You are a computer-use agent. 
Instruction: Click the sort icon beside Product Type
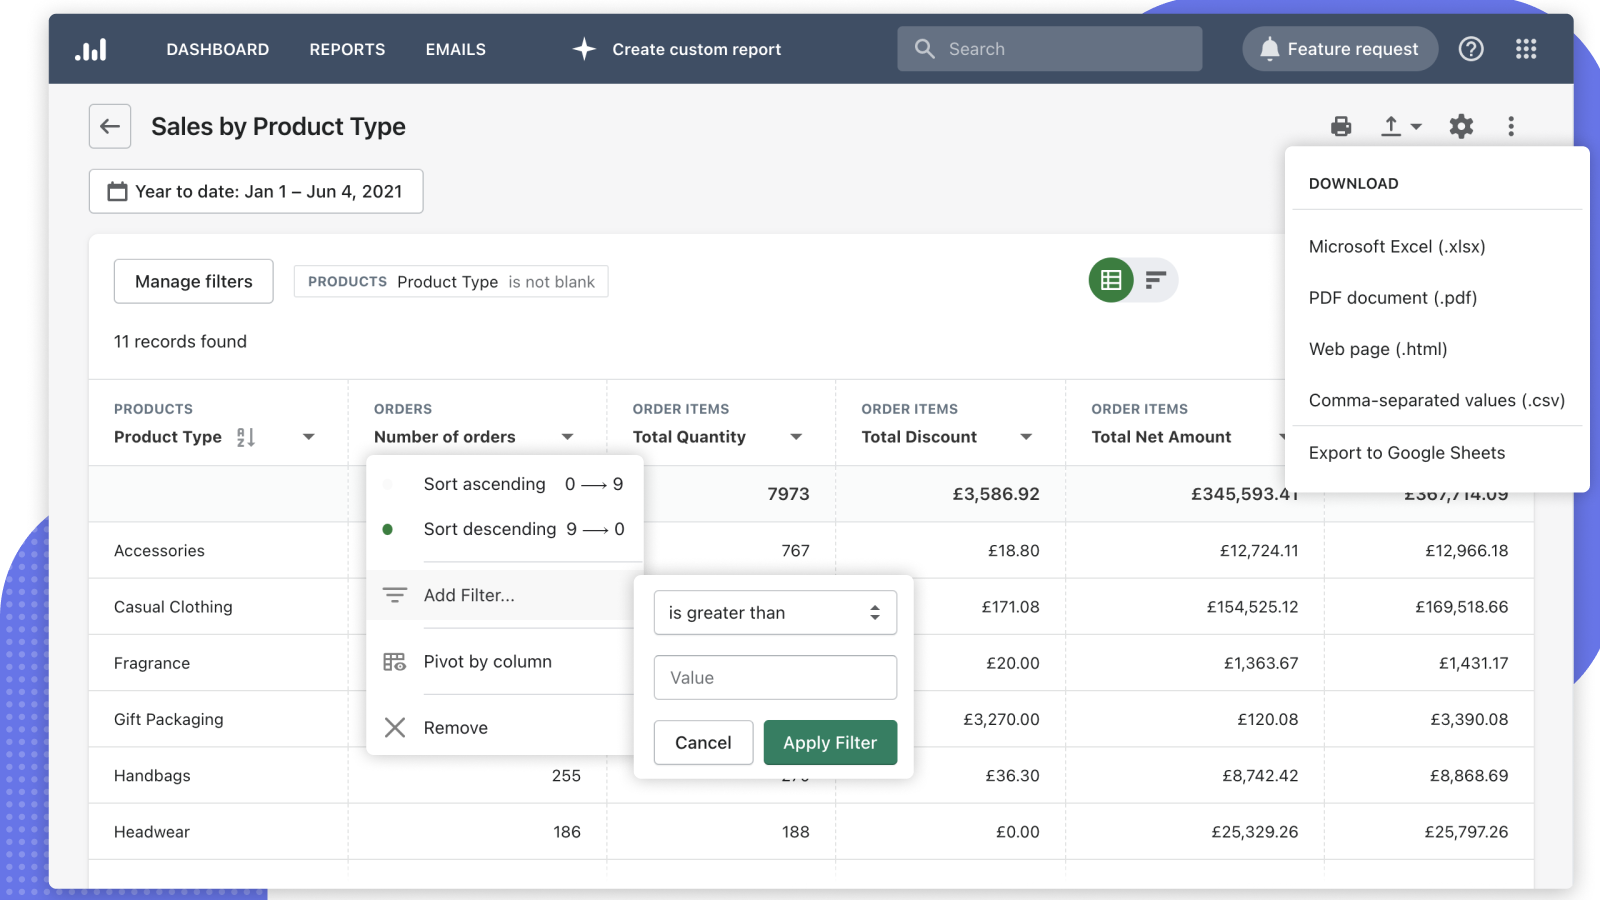(x=246, y=436)
